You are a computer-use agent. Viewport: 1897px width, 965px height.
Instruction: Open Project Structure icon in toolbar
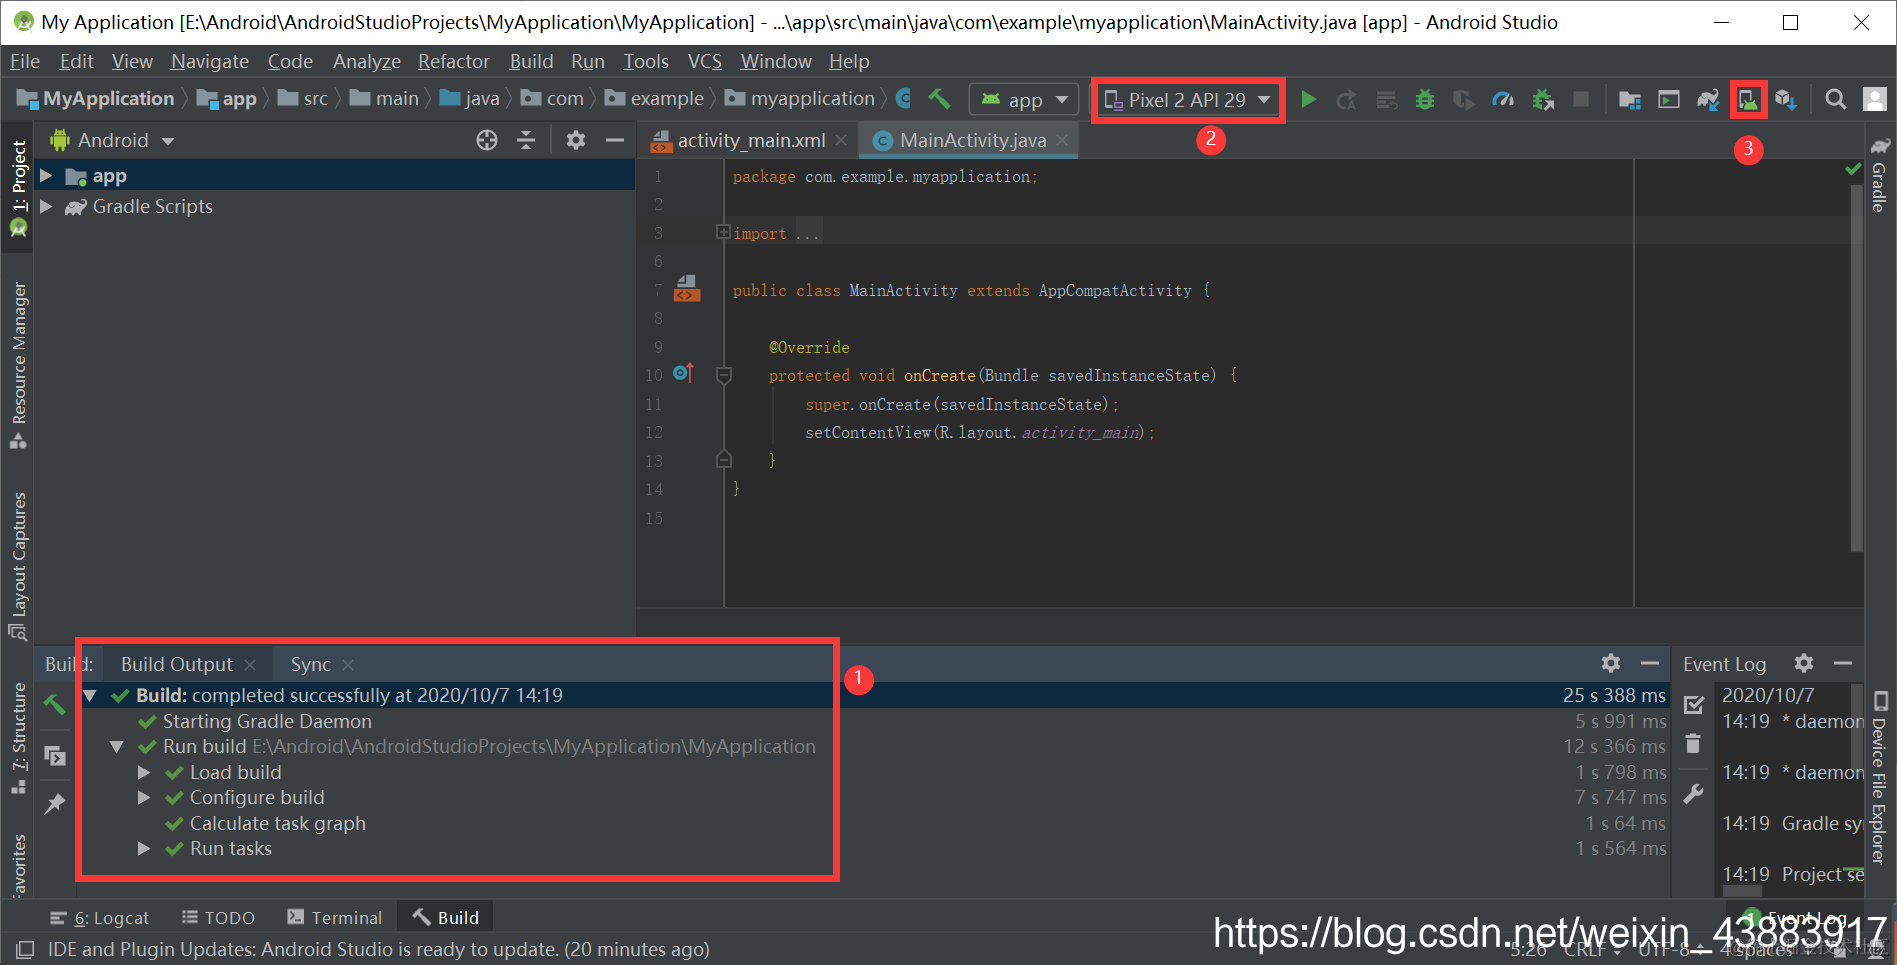click(1630, 99)
